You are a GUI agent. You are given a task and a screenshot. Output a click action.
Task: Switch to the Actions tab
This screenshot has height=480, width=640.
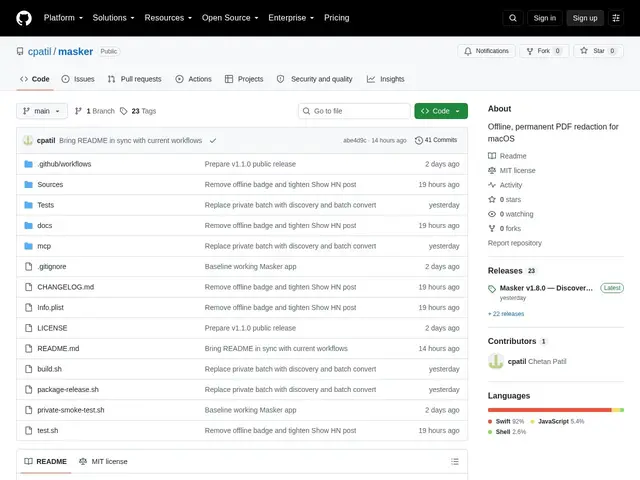pos(193,79)
